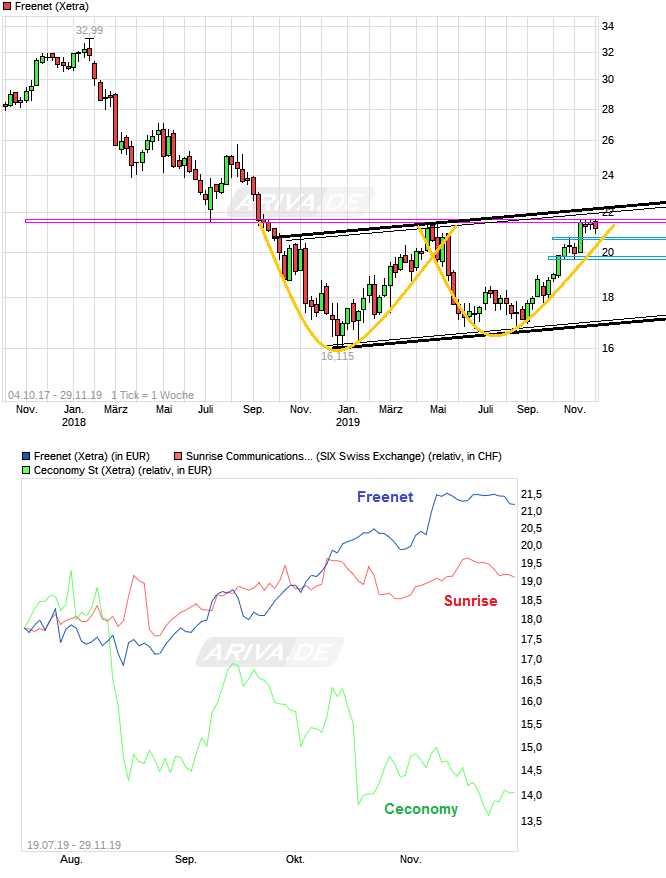
Task: Click the 'Jan.' label above 2018
Action: coord(73,409)
